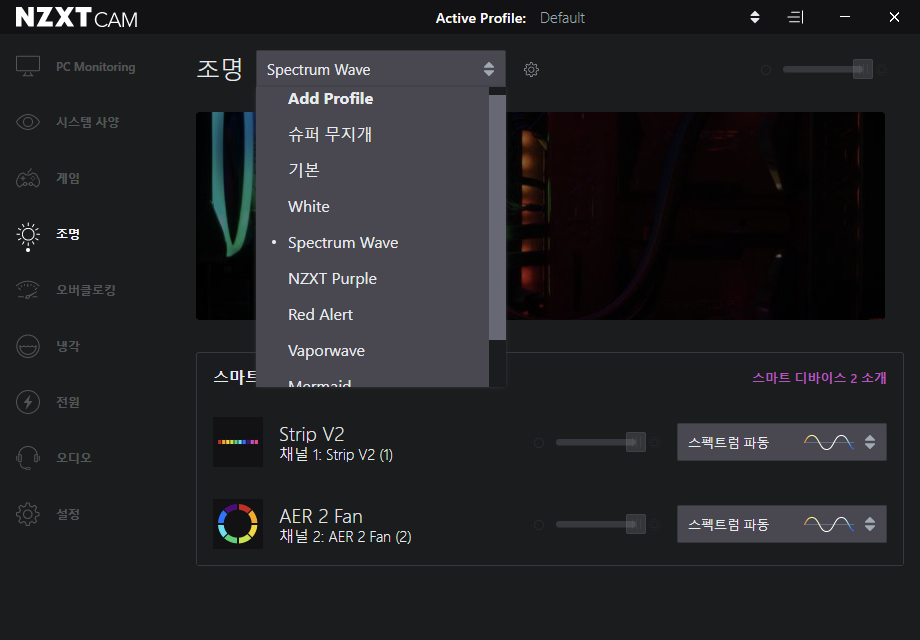The width and height of the screenshot is (920, 640).
Task: Click the Strip V2 rainbow strip thumbnail
Action: (238, 442)
